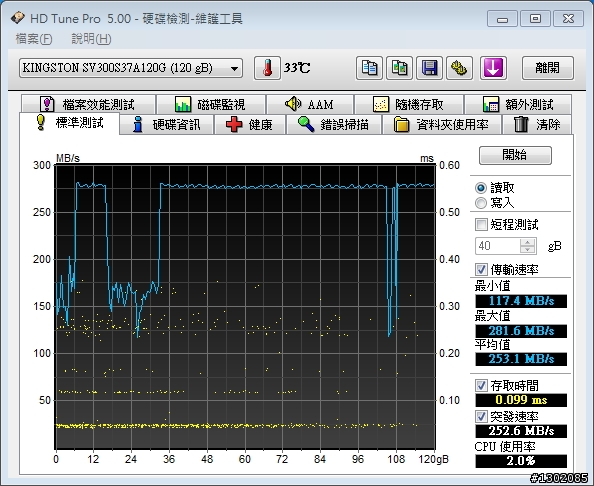This screenshot has height=486, width=594.
Task: Click the thermometer temperature icon
Action: point(267,68)
